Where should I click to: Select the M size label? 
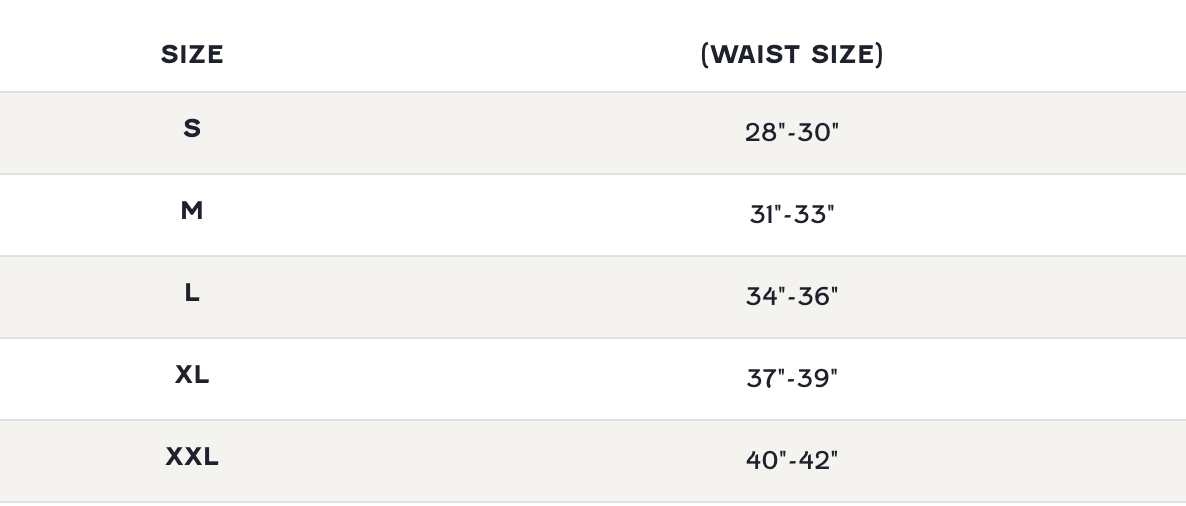pyautogui.click(x=192, y=210)
